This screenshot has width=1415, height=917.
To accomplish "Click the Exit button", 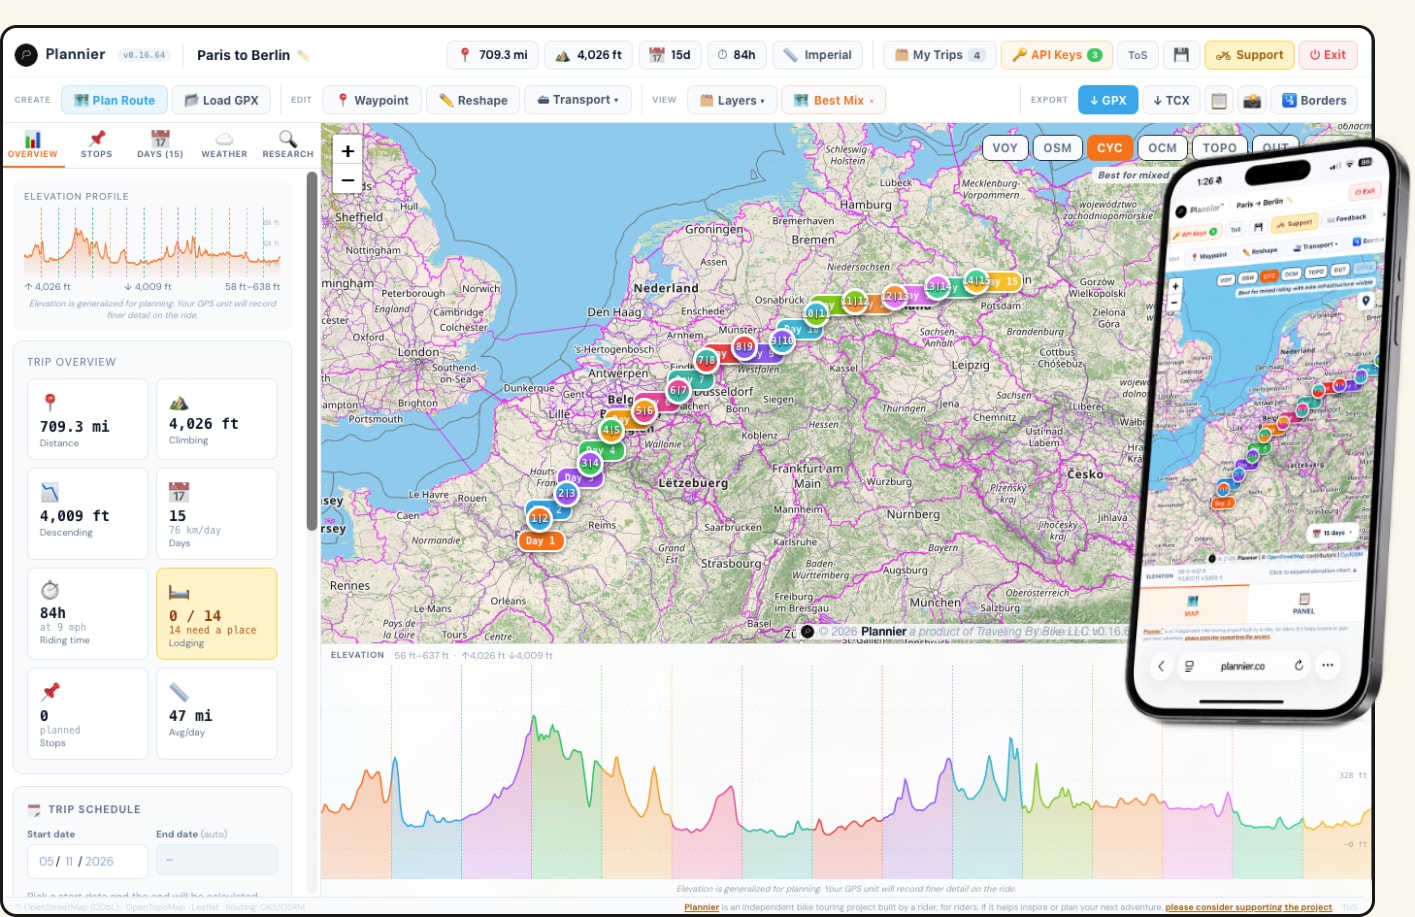I will (x=1328, y=55).
